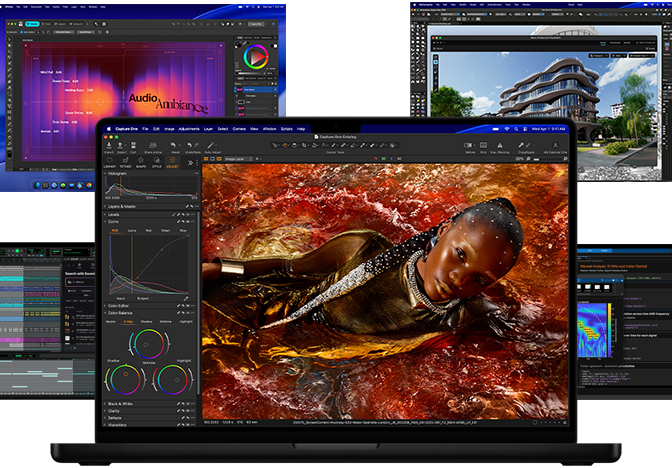The width and height of the screenshot is (672, 468).
Task: Click the Import icon in Capture One toolbar
Action: pos(109,145)
